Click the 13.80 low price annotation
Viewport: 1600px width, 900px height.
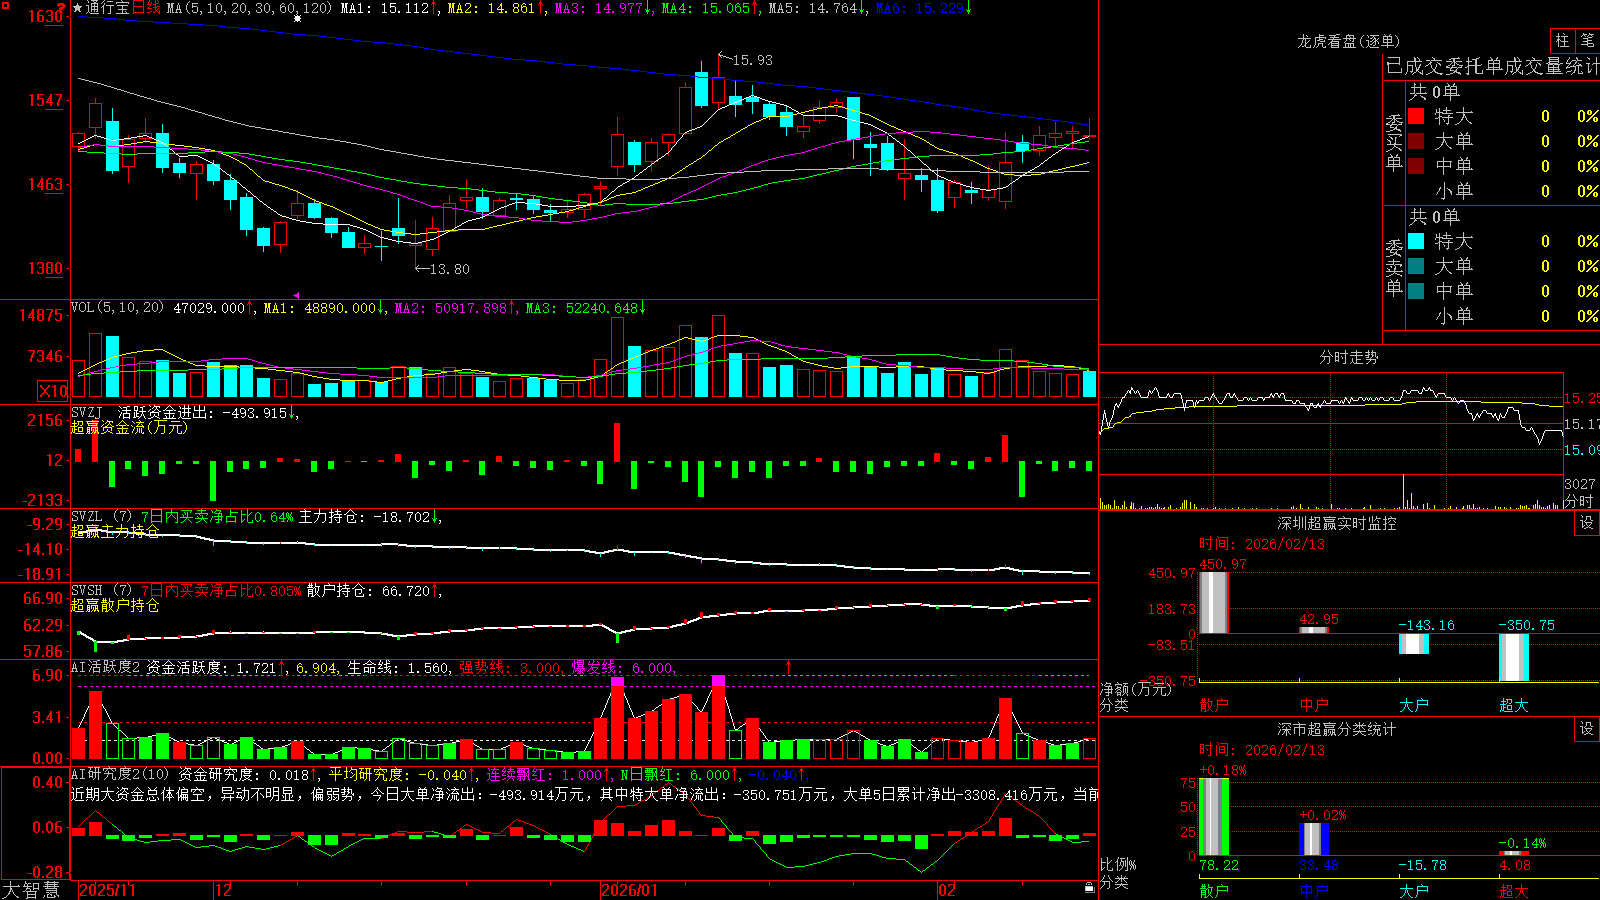(x=449, y=269)
